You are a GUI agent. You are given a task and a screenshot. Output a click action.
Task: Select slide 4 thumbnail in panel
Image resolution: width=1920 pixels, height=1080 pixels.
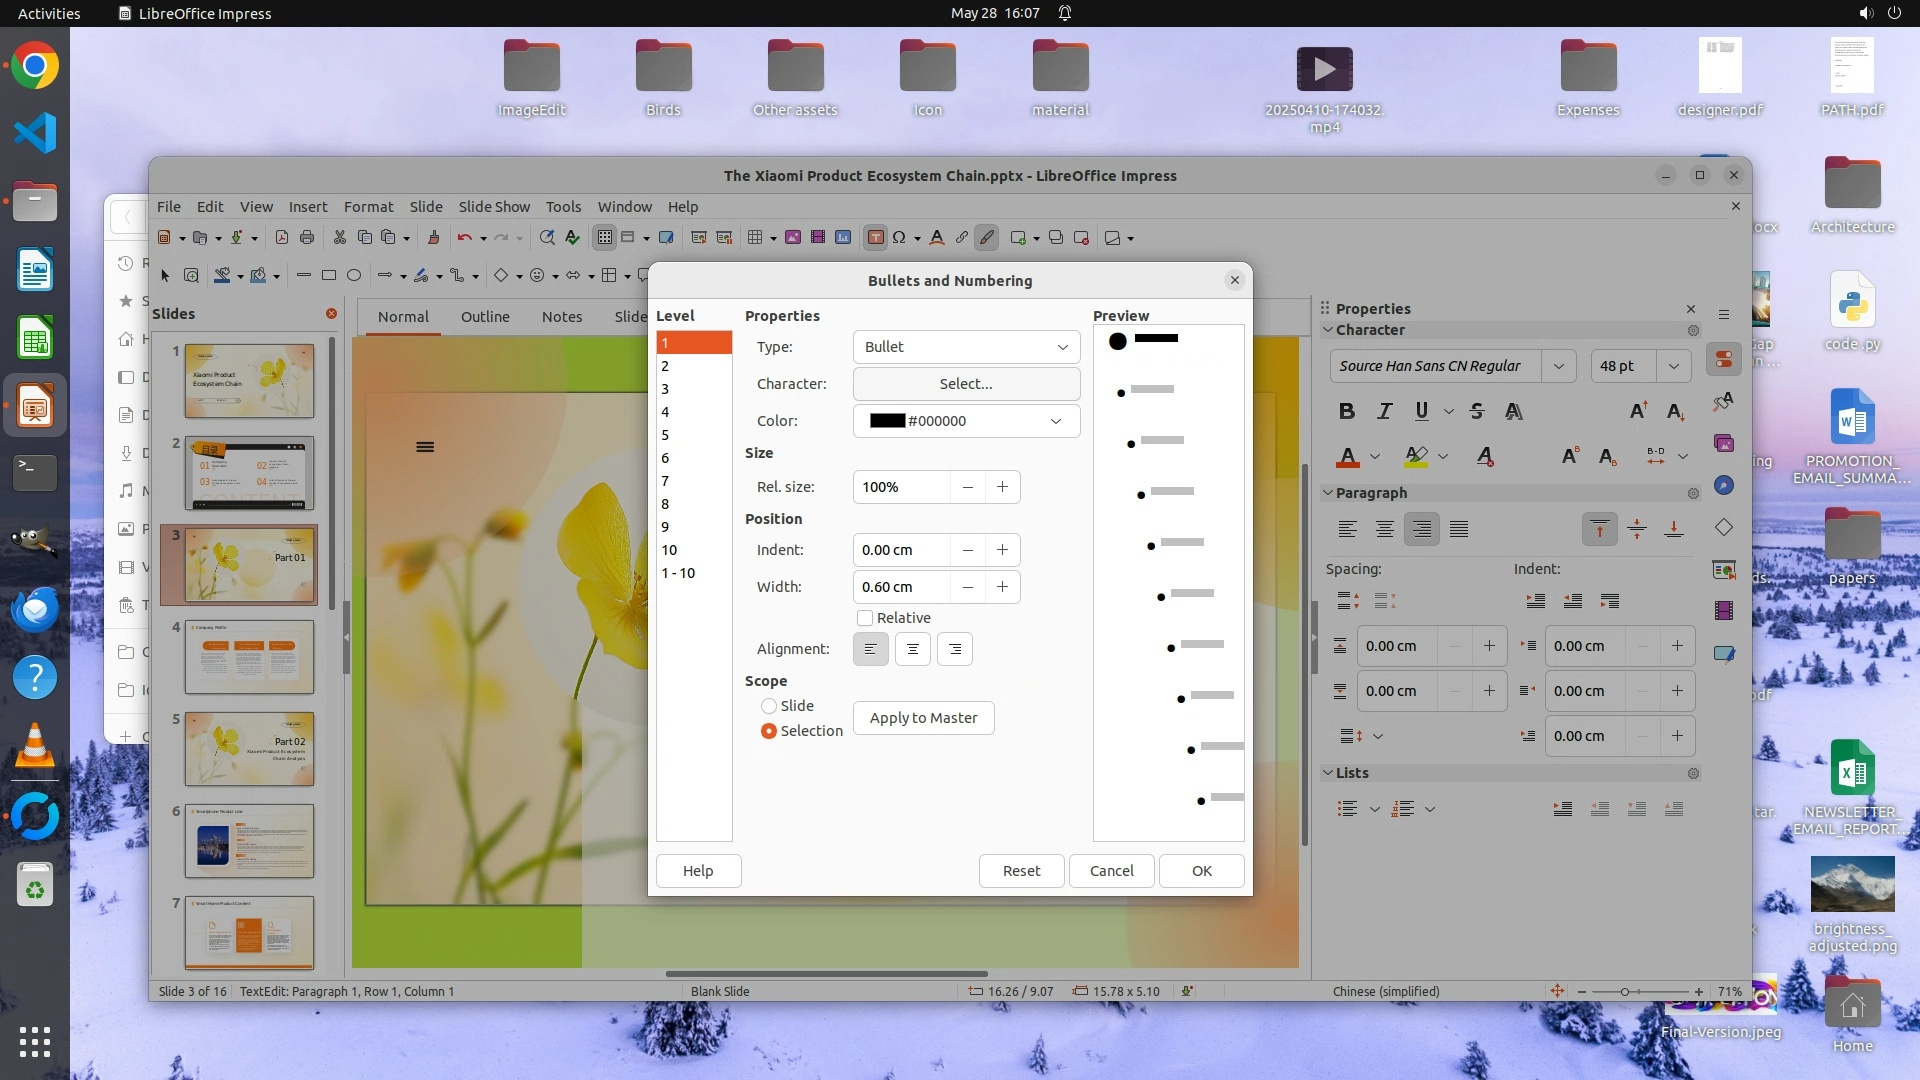[249, 657]
